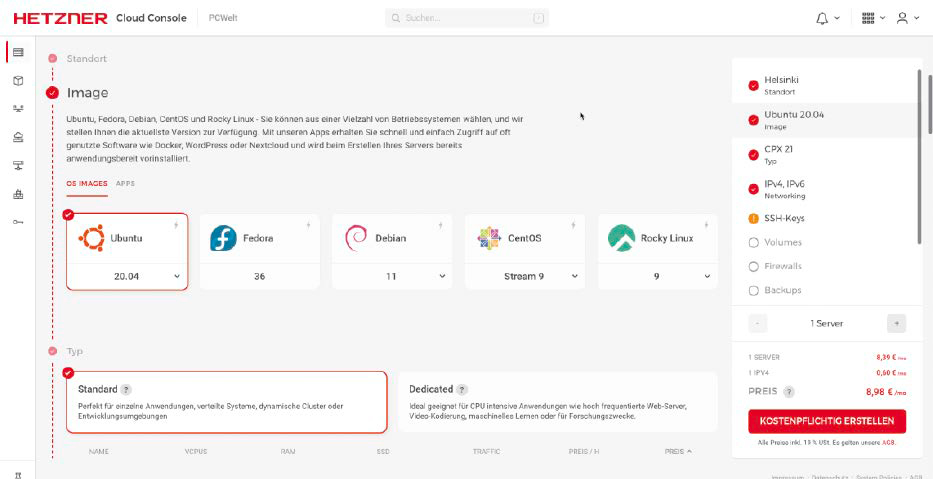Decrease server count with minus button
This screenshot has height=479, width=933.
[x=757, y=324]
